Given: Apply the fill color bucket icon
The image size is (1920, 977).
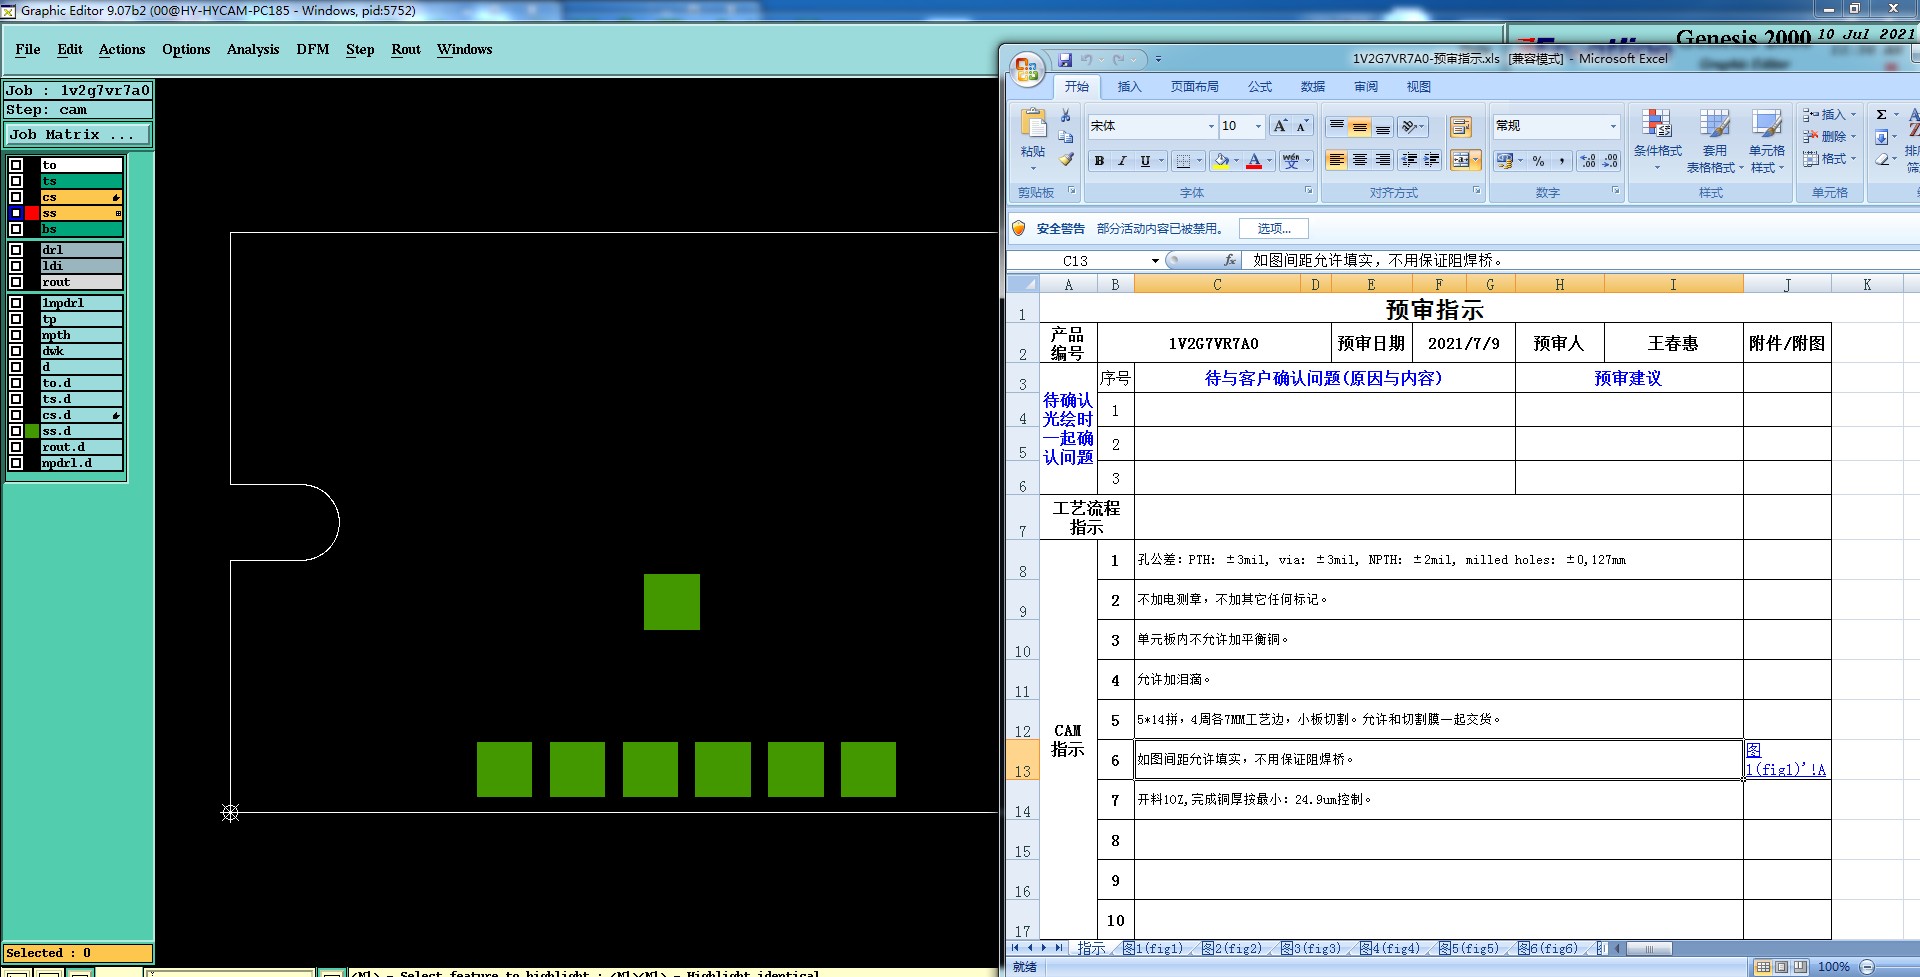Looking at the screenshot, I should 1221,161.
